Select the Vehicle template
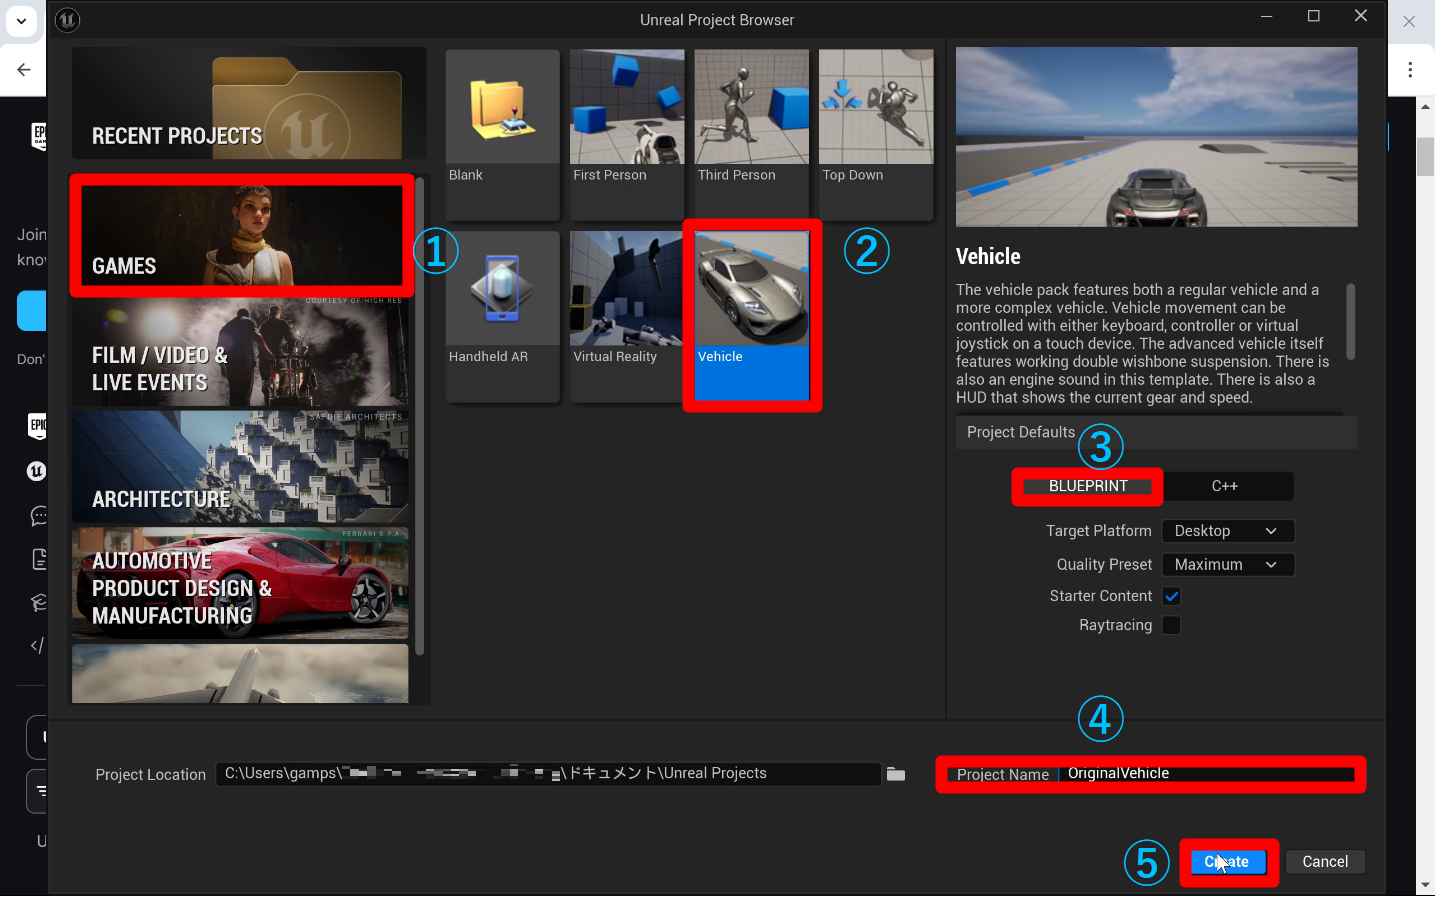 (x=751, y=316)
